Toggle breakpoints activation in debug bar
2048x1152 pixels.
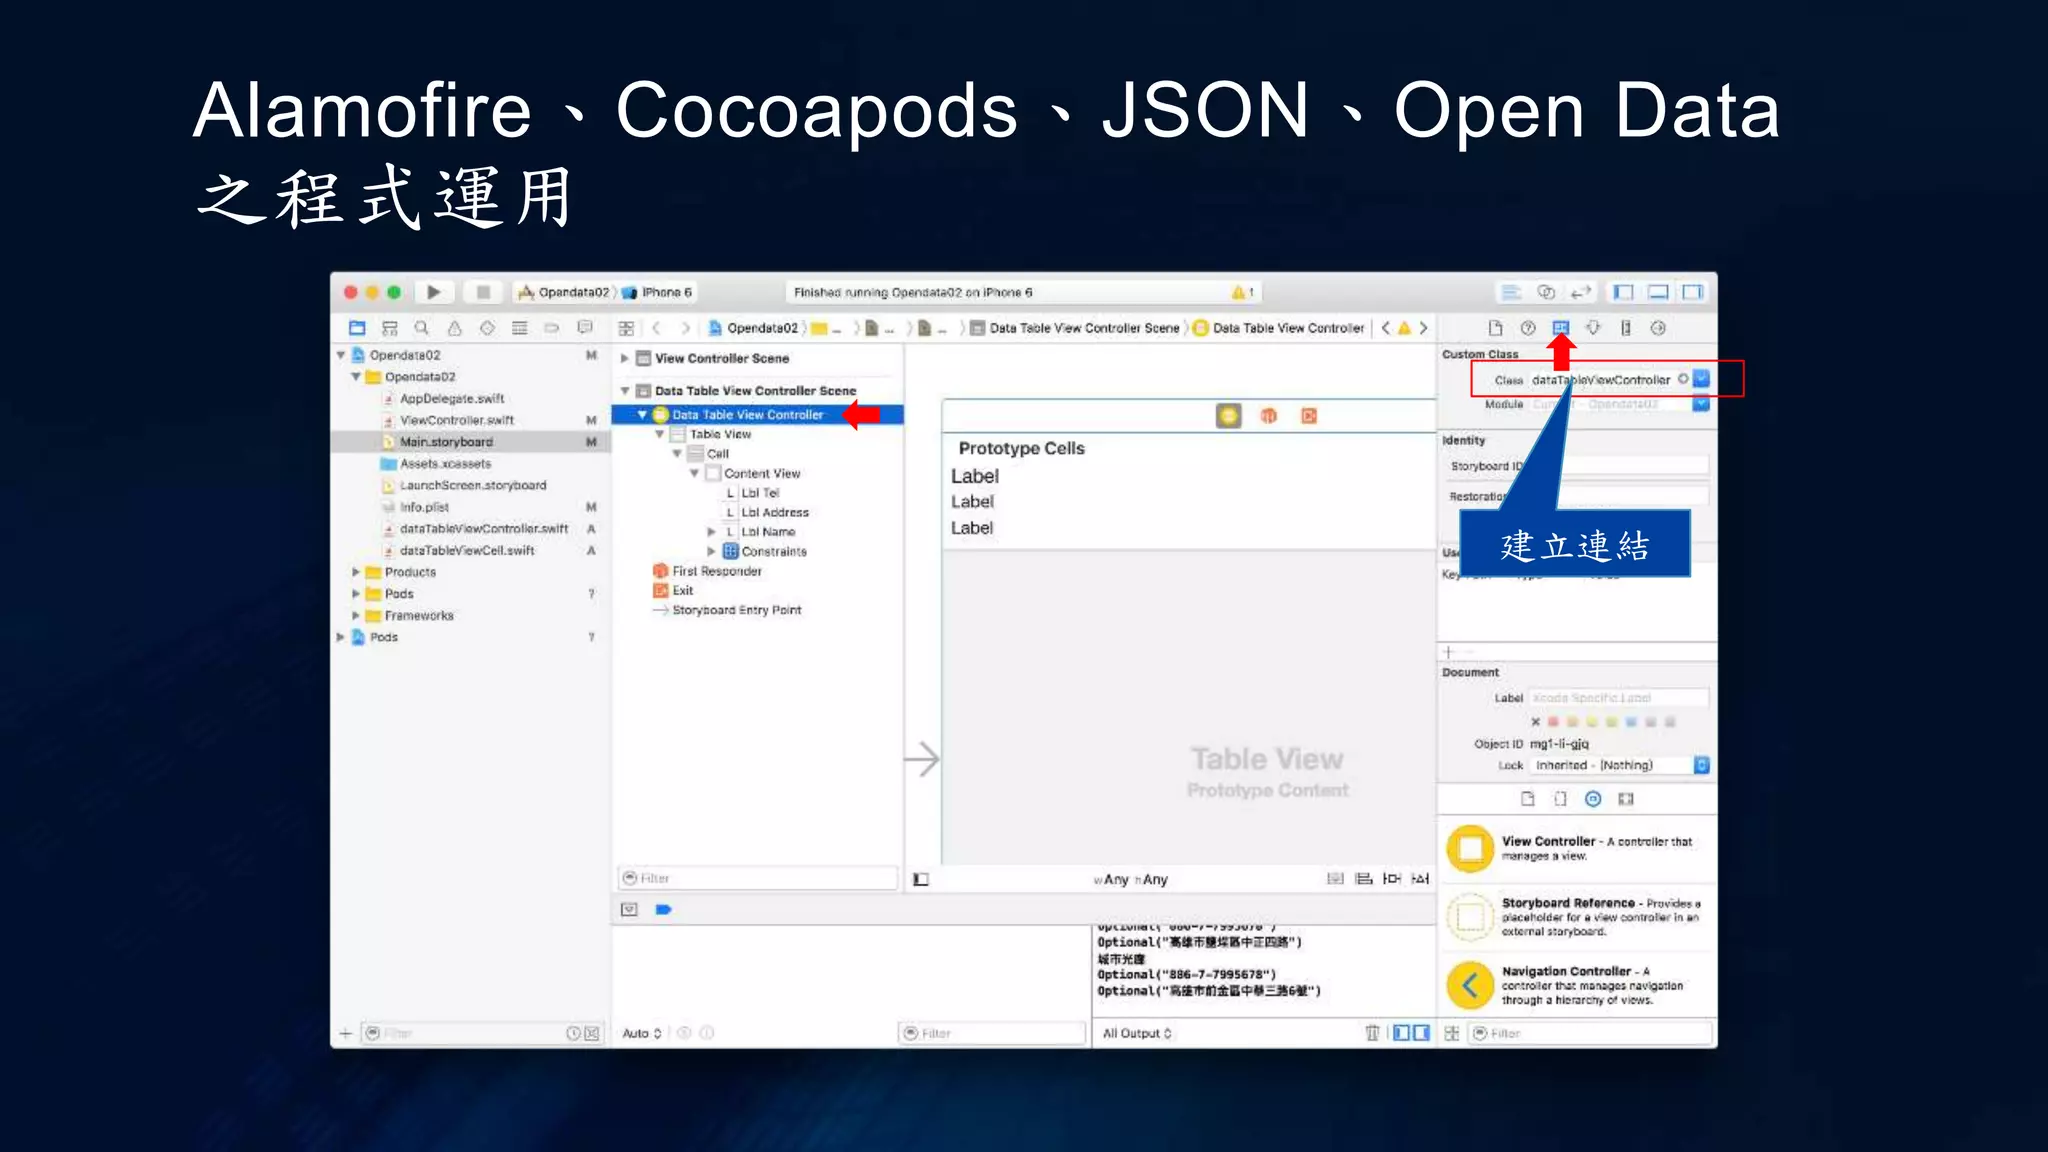(663, 909)
